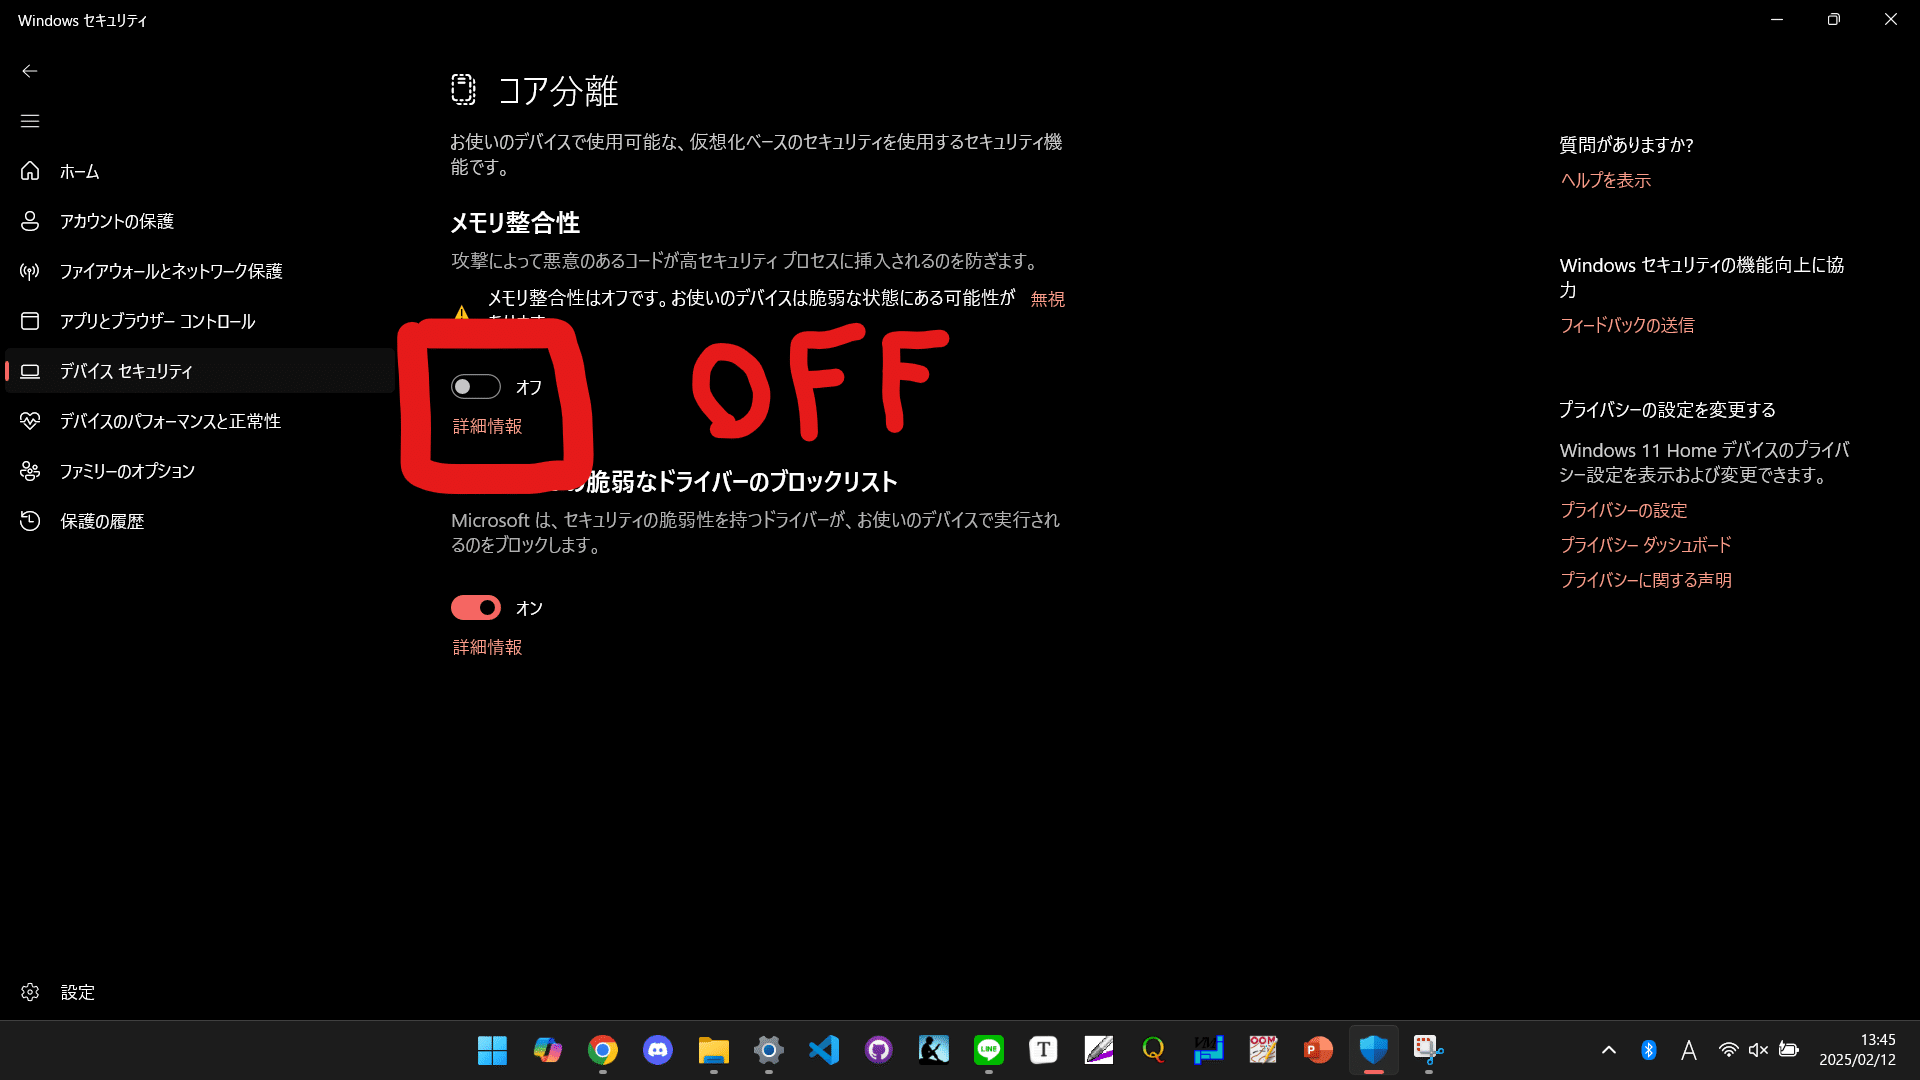Open 詳細情報 link under メモリ整合性
The width and height of the screenshot is (1920, 1080).
point(487,426)
